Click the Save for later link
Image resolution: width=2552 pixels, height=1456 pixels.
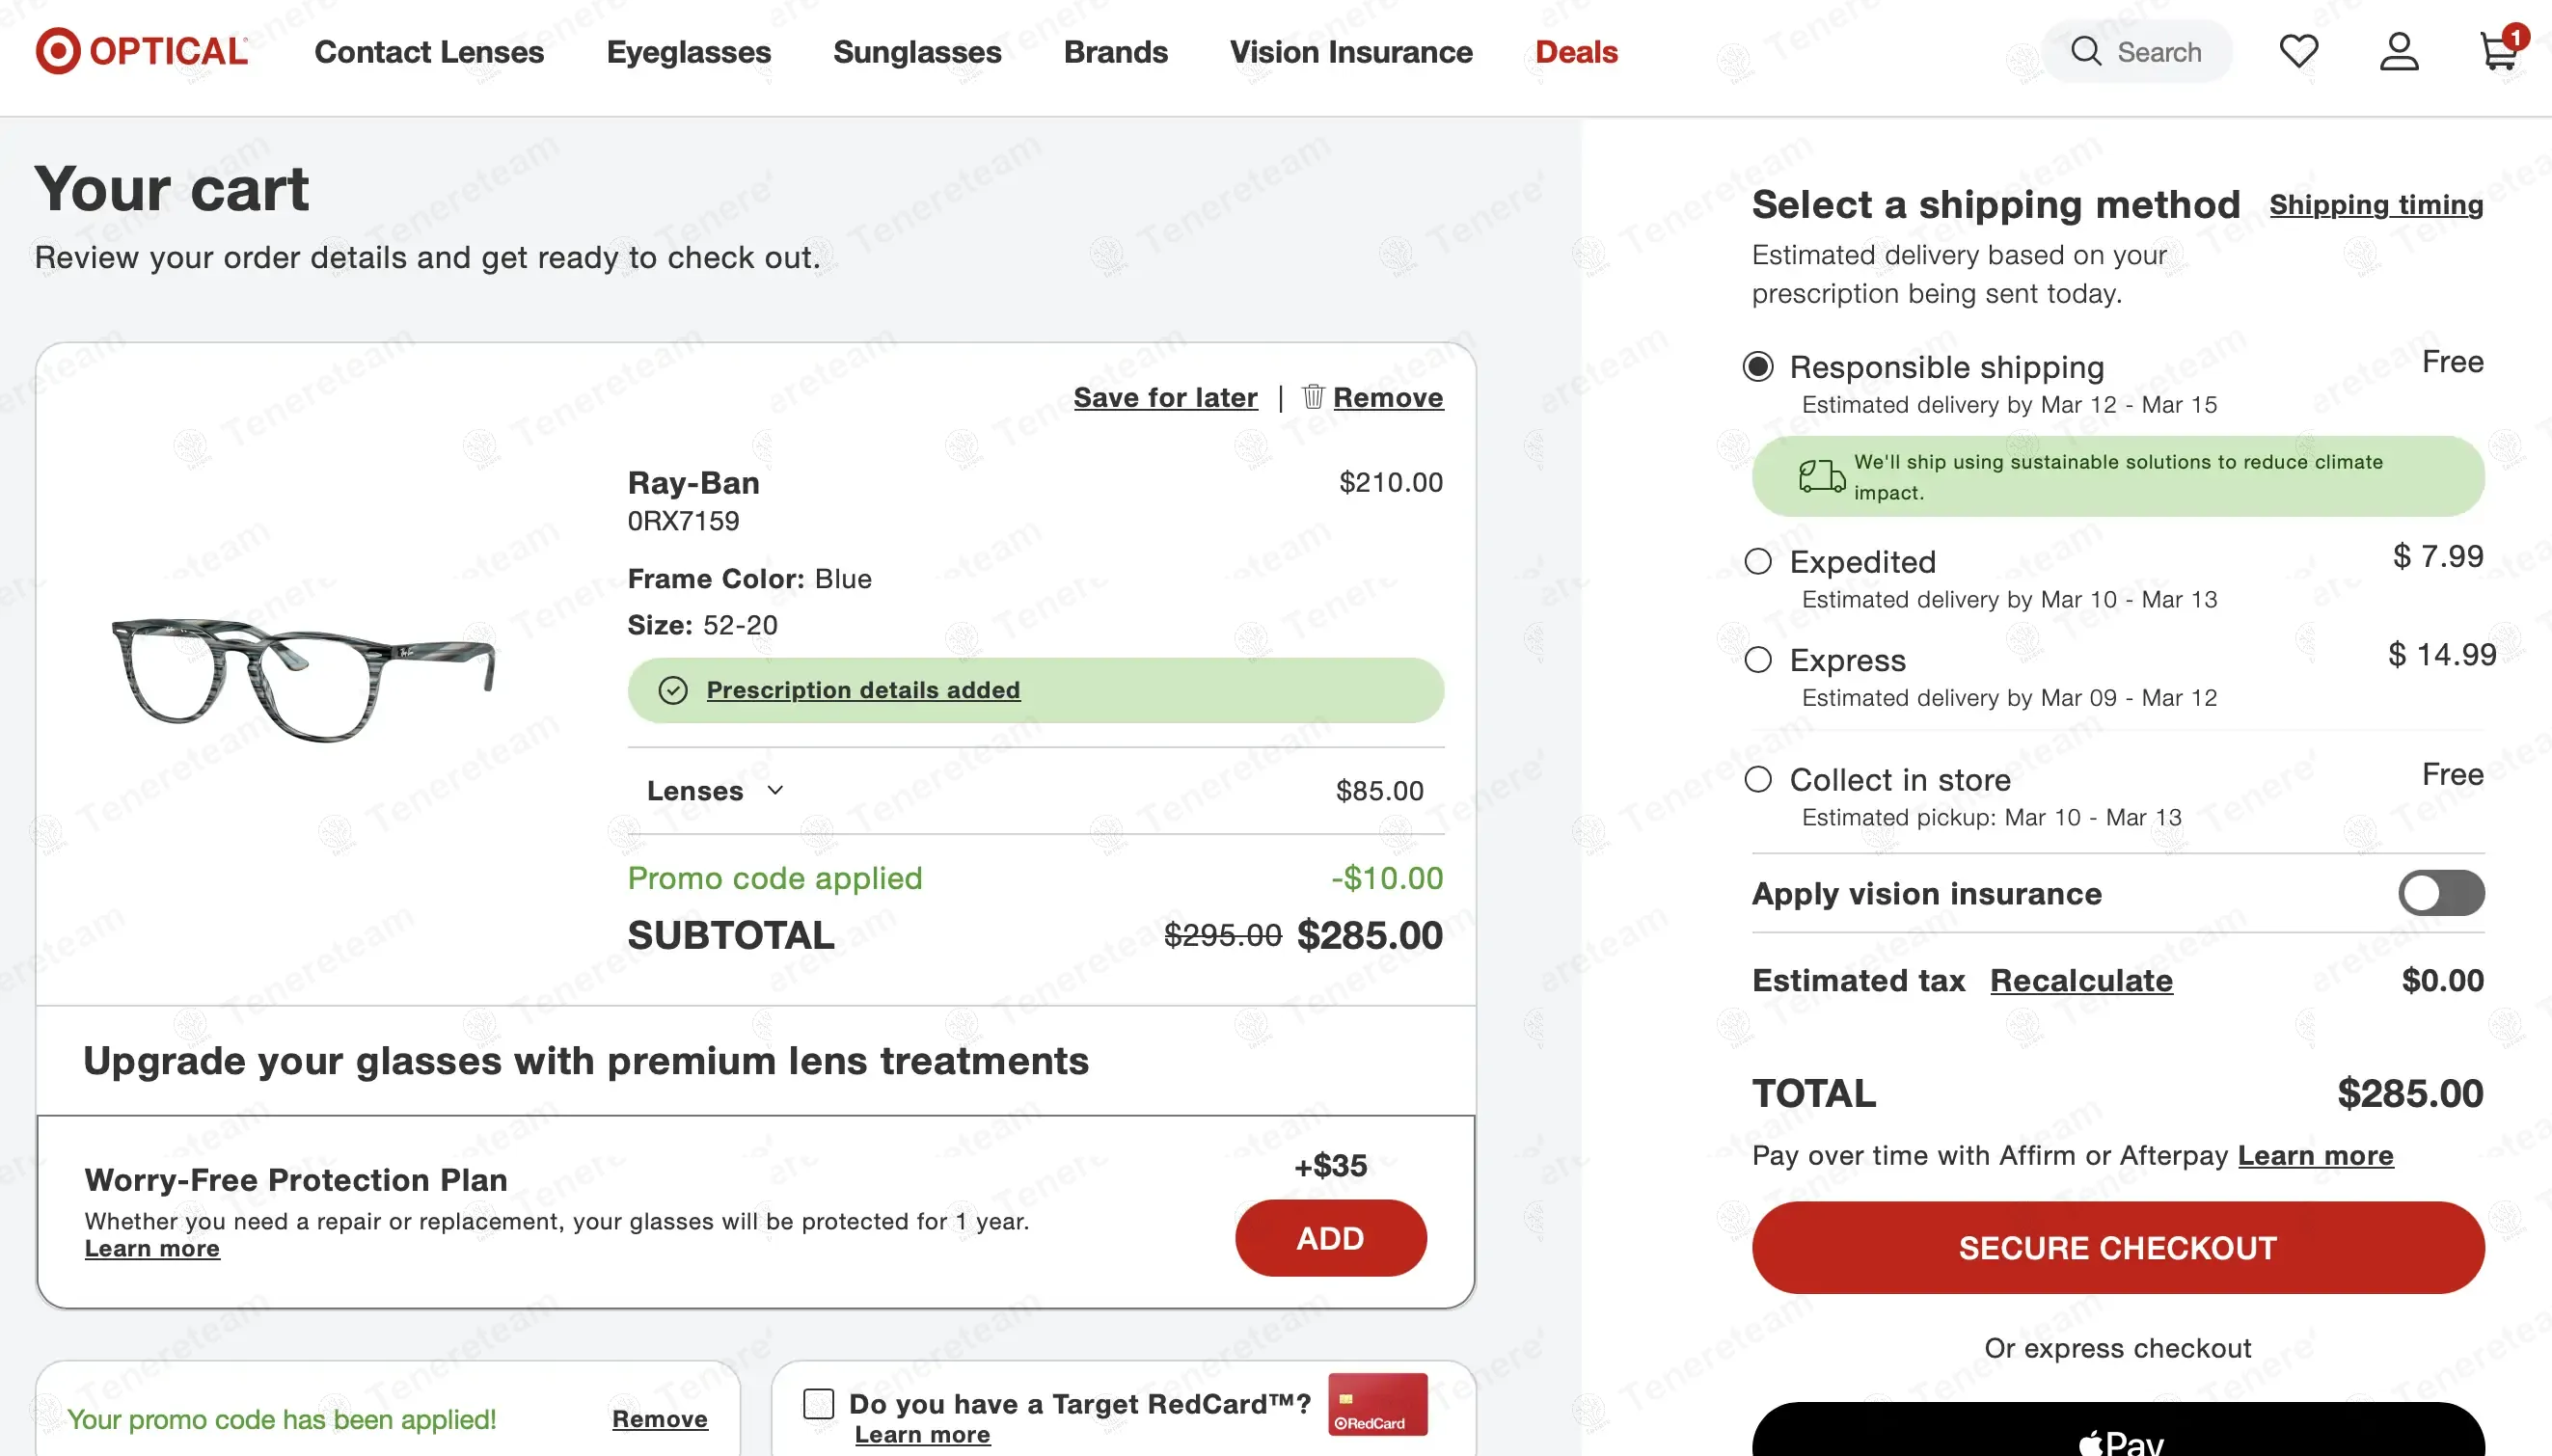point(1165,397)
